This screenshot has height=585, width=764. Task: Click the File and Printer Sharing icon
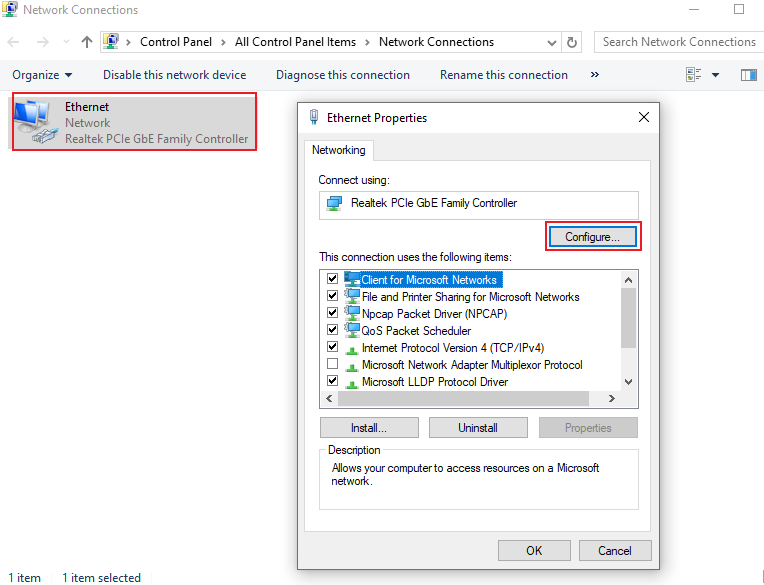click(352, 296)
